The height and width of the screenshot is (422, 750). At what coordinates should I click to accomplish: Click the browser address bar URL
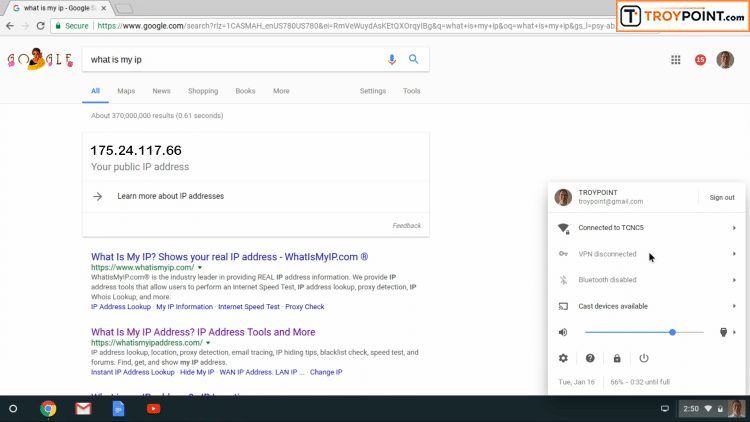coord(356,26)
